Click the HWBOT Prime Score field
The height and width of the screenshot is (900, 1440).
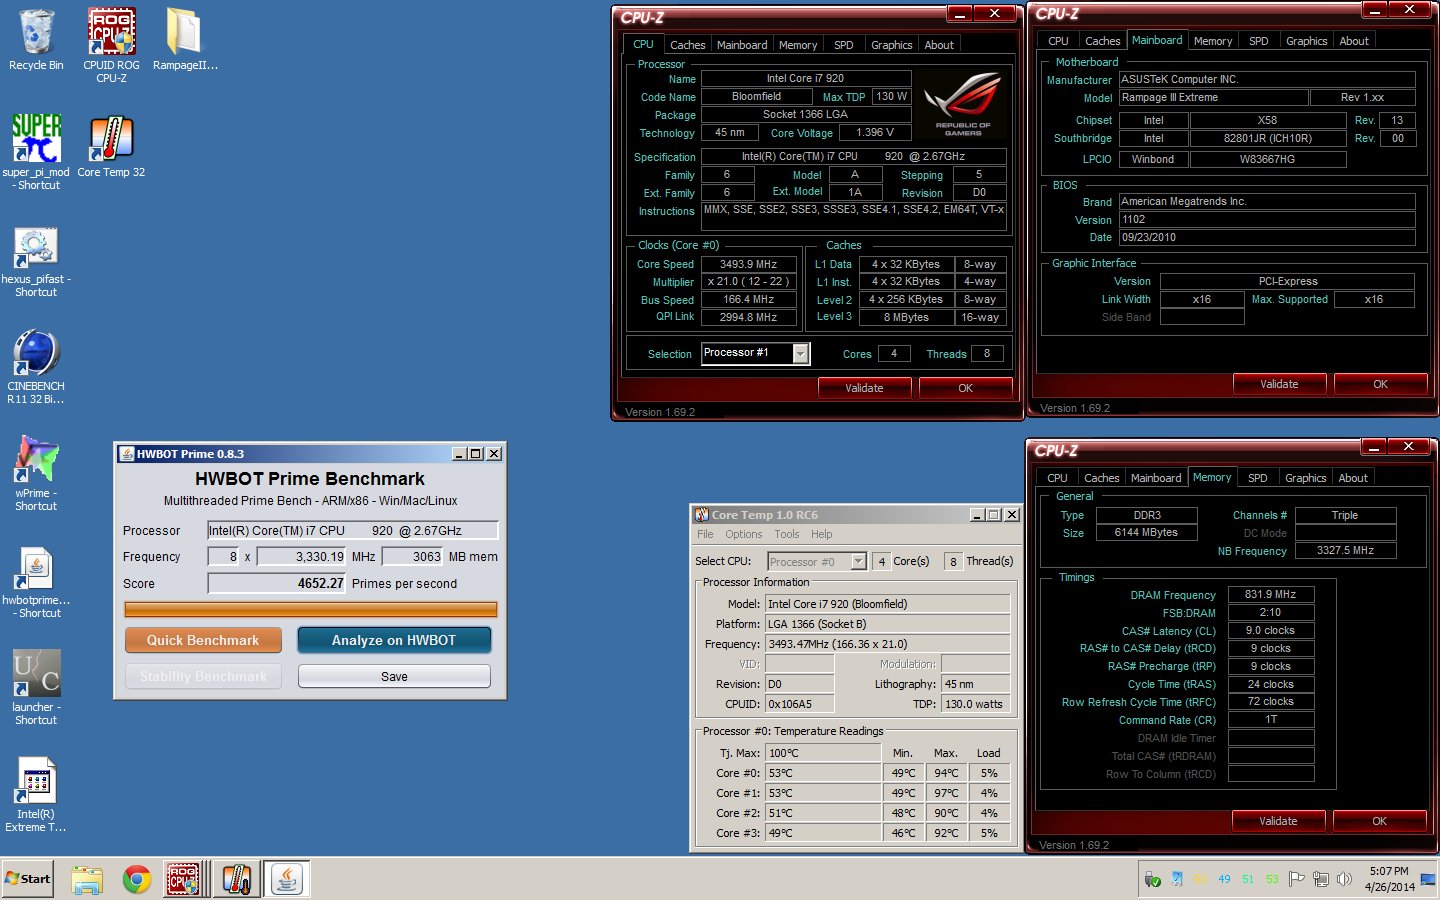point(277,583)
